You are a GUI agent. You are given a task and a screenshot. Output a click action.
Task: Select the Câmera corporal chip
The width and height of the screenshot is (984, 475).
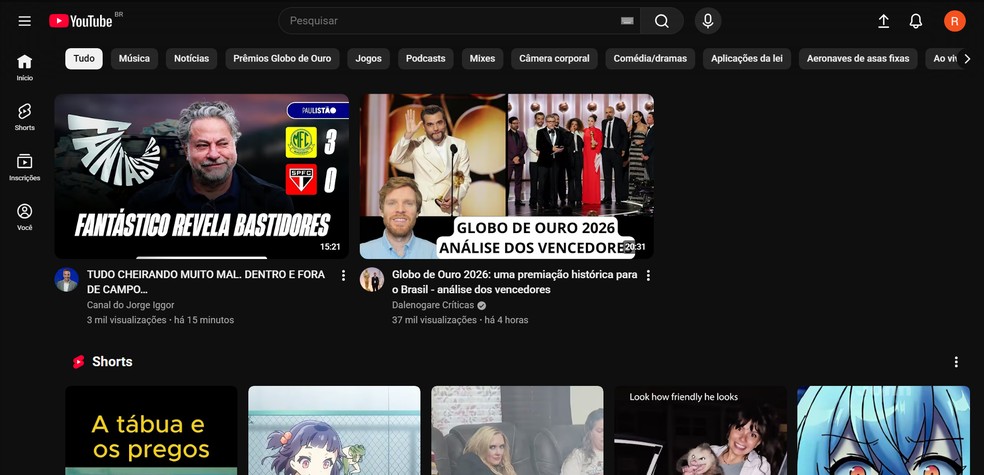click(x=554, y=58)
